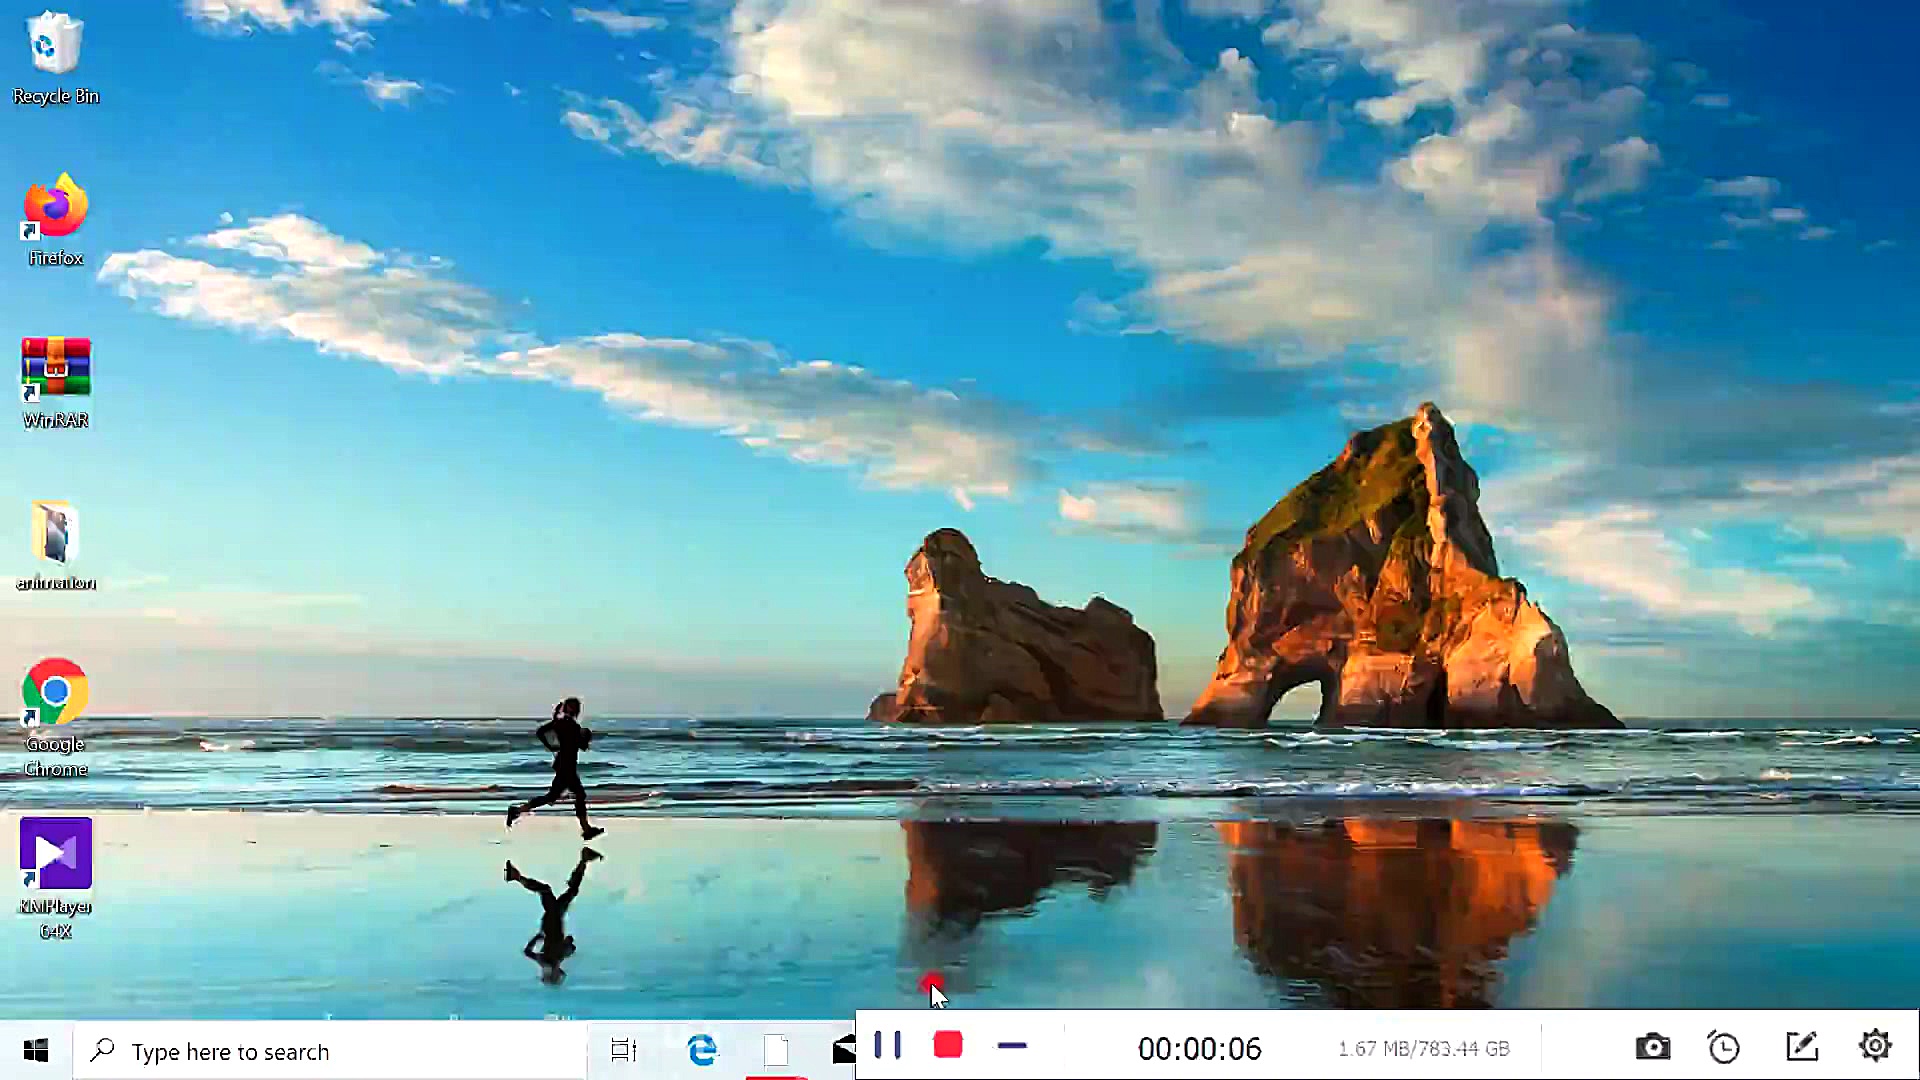The width and height of the screenshot is (1920, 1080).
Task: Click the blank document icon in taskbar
Action: [x=776, y=1051]
